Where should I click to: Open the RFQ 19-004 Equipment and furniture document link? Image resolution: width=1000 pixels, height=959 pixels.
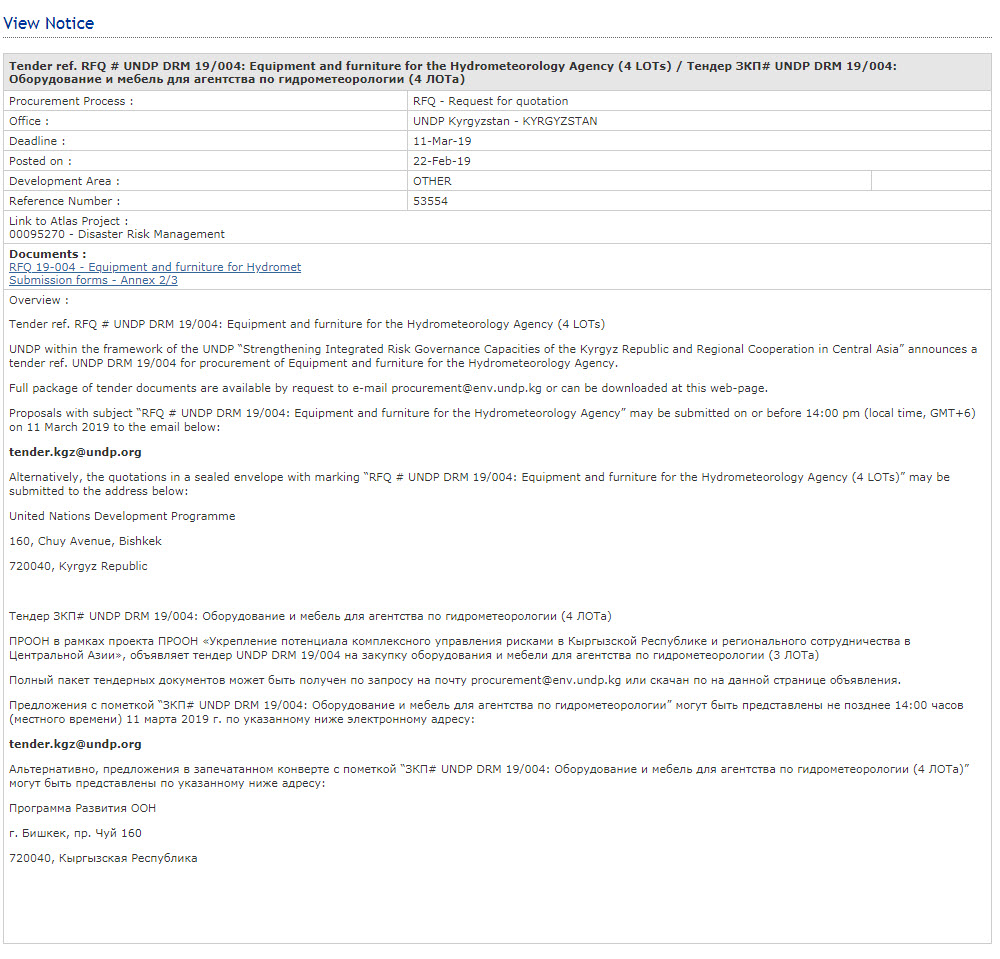[x=155, y=267]
